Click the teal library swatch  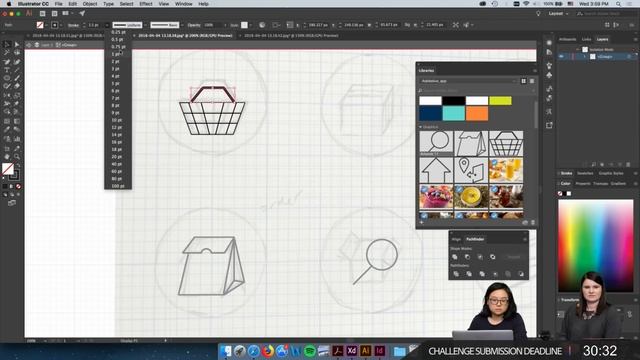click(453, 113)
